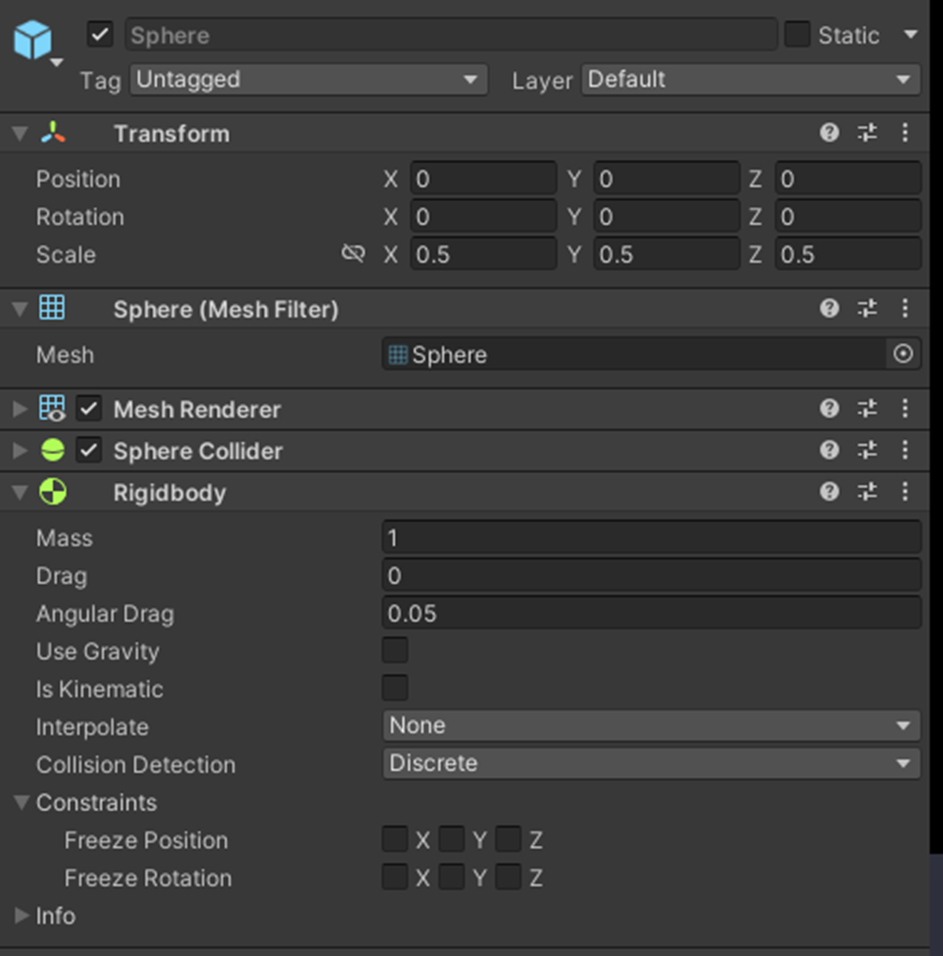Open Mesh Filter presets icon
The image size is (943, 956).
pyautogui.click(x=867, y=309)
